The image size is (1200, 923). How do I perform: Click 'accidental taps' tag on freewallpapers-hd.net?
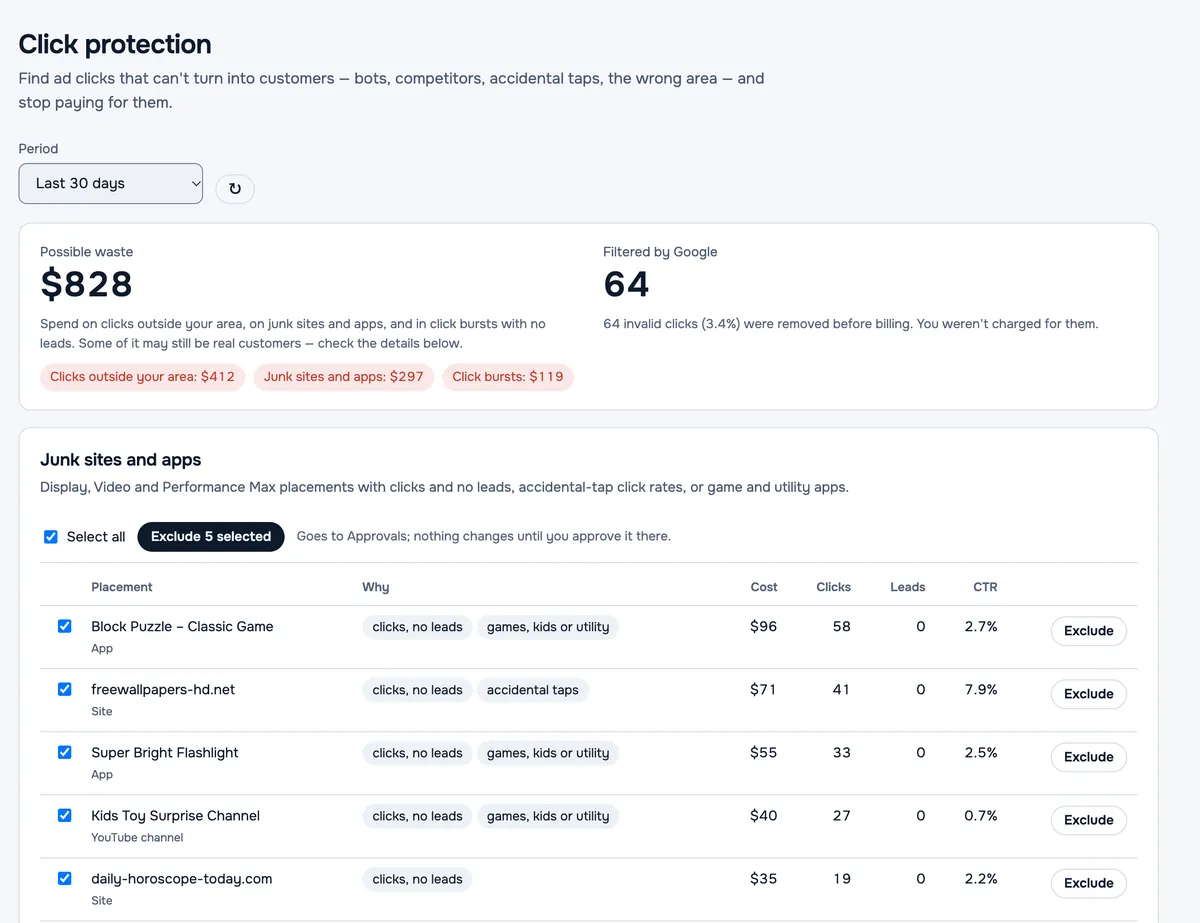pos(533,690)
